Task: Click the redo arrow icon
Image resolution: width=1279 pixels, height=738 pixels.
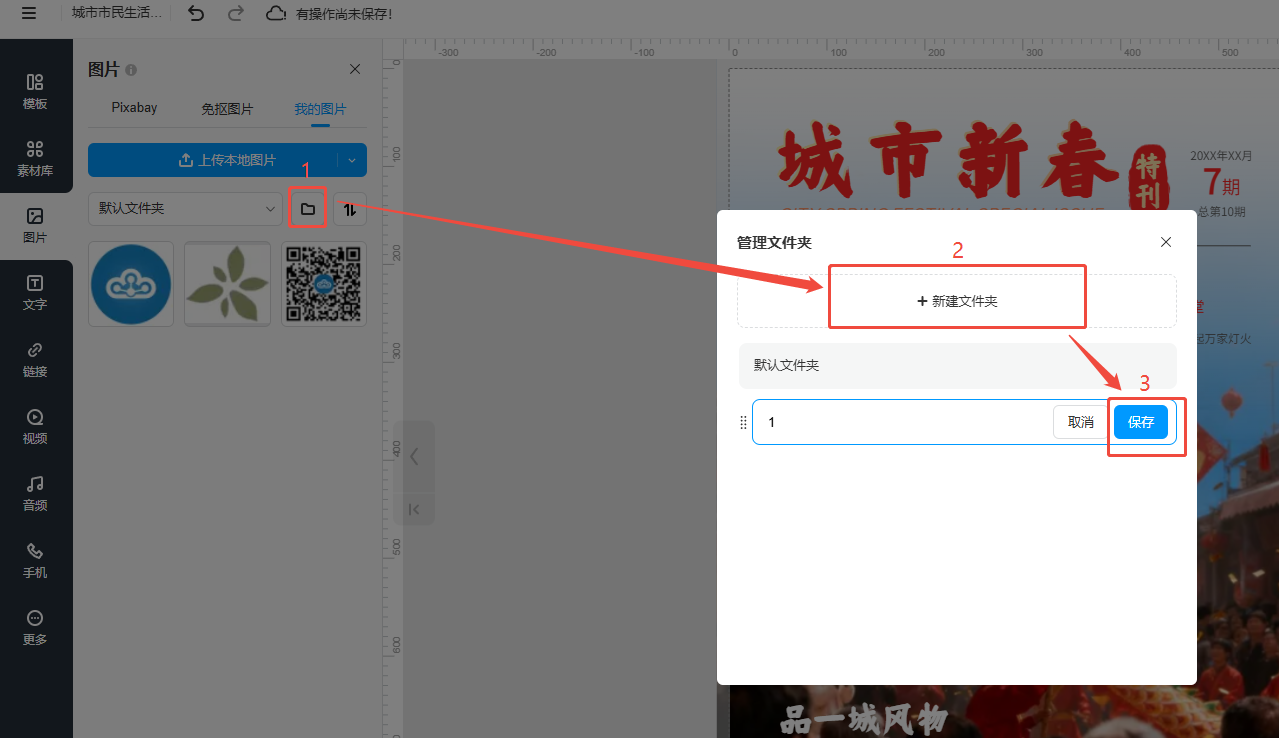Action: 236,13
